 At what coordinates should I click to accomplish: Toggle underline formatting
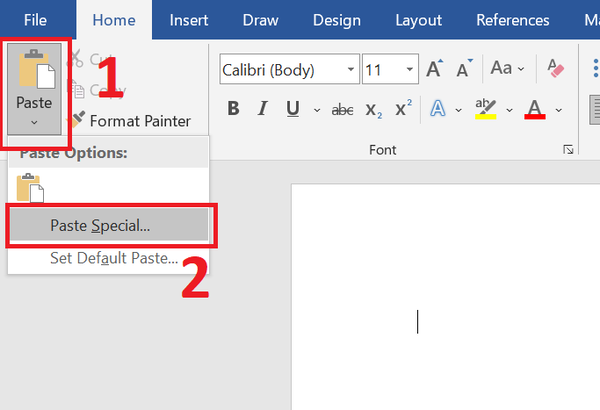click(293, 109)
